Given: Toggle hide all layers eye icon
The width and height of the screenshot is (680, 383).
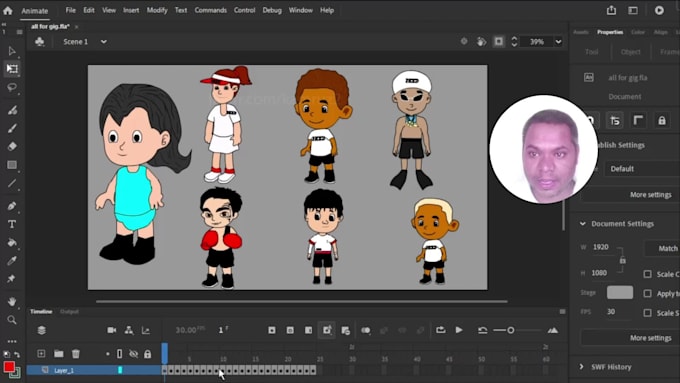Looking at the screenshot, I should [x=134, y=354].
